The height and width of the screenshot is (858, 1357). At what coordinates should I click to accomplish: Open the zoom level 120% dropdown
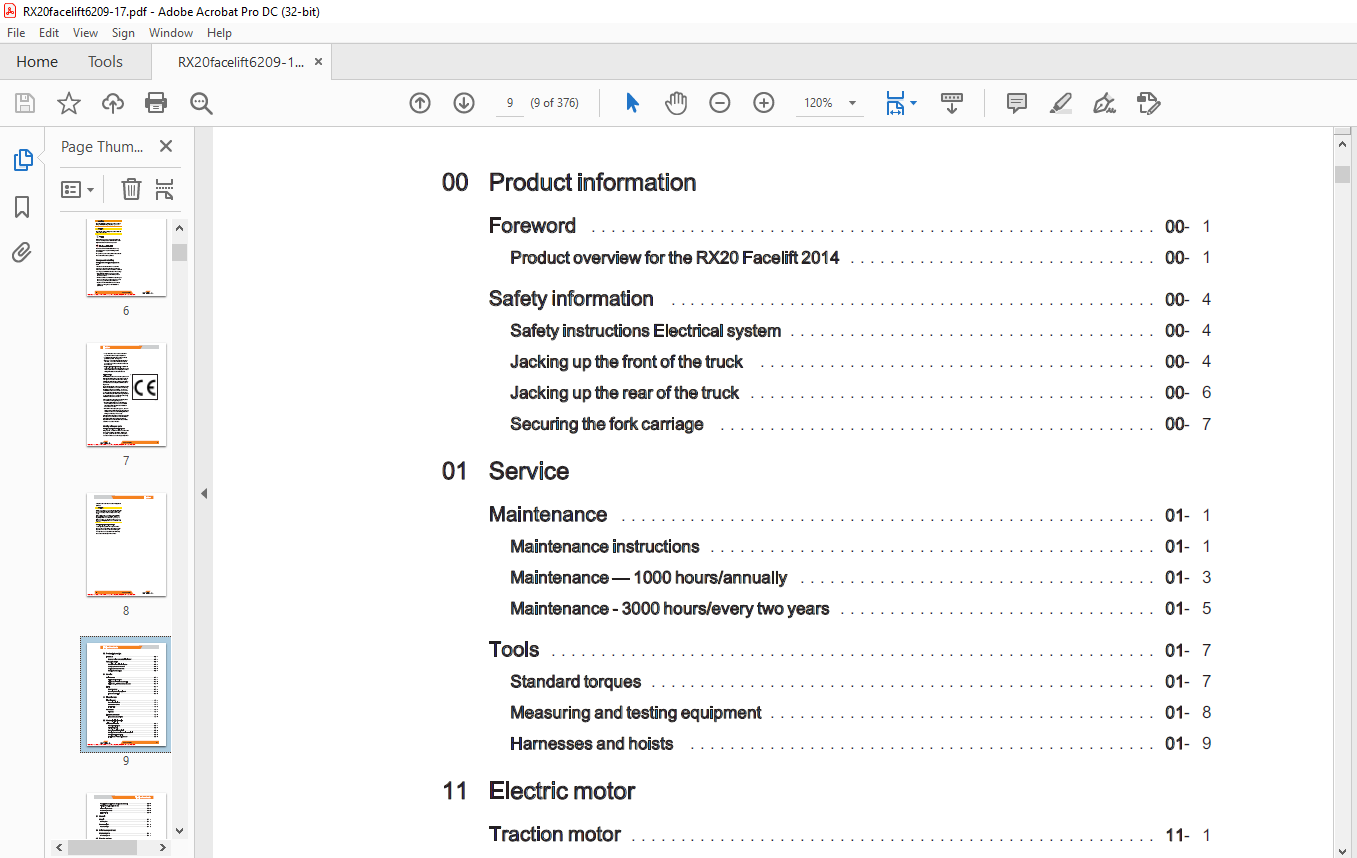point(852,103)
